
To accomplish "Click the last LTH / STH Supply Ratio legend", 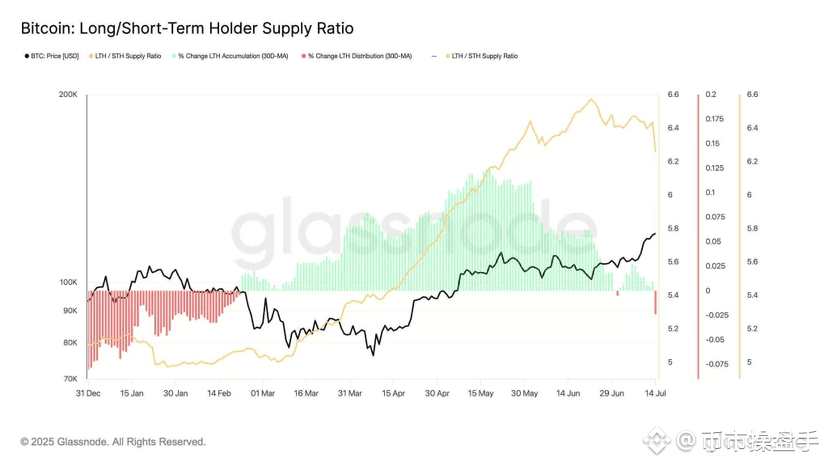I will pyautogui.click(x=482, y=56).
